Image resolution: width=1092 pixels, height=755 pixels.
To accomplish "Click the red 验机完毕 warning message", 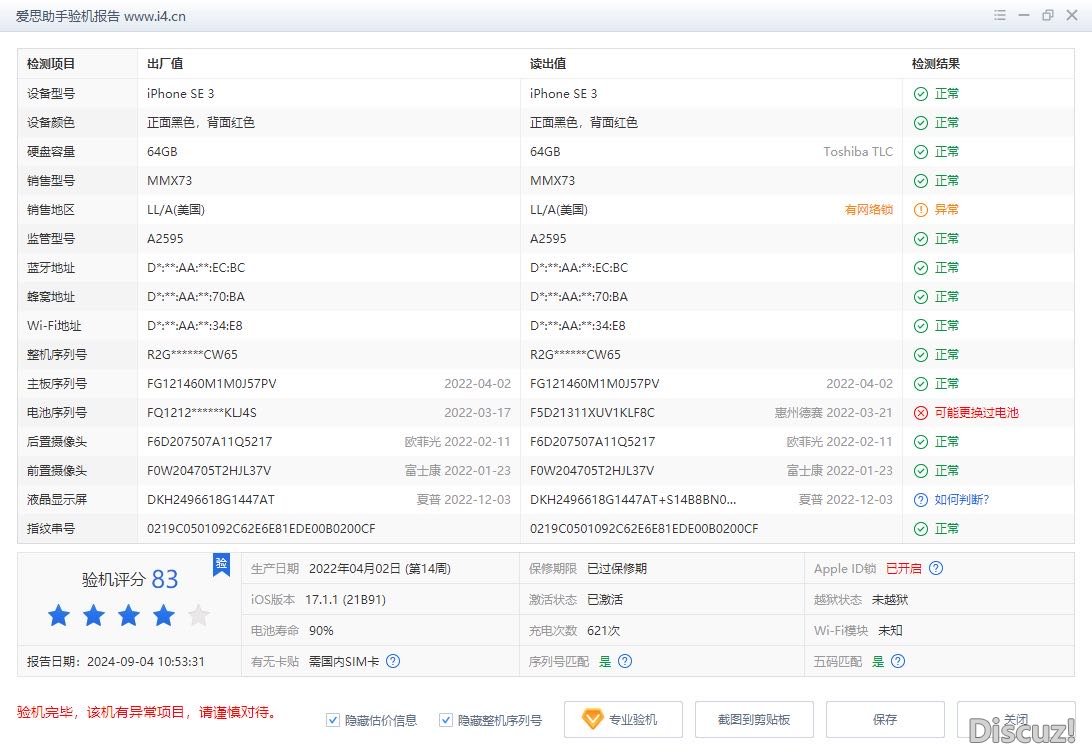I will point(148,713).
